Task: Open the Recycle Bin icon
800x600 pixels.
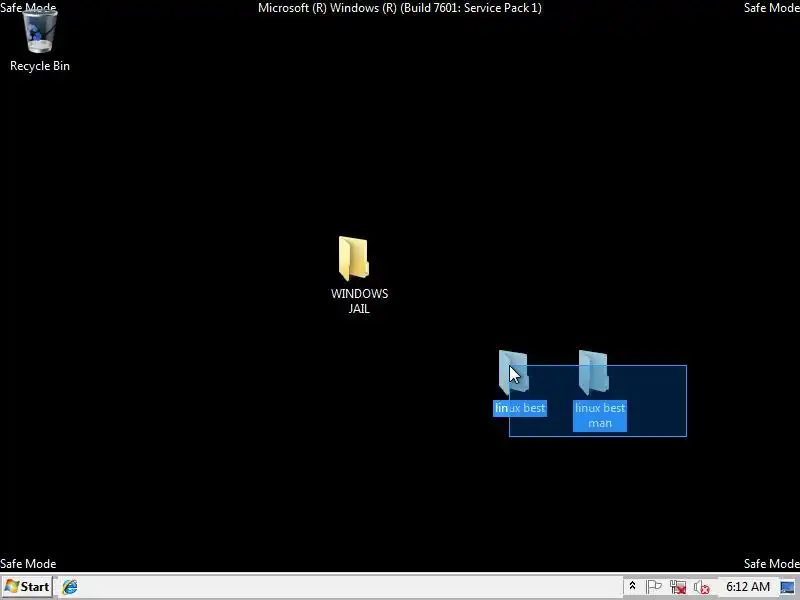Action: tap(40, 32)
